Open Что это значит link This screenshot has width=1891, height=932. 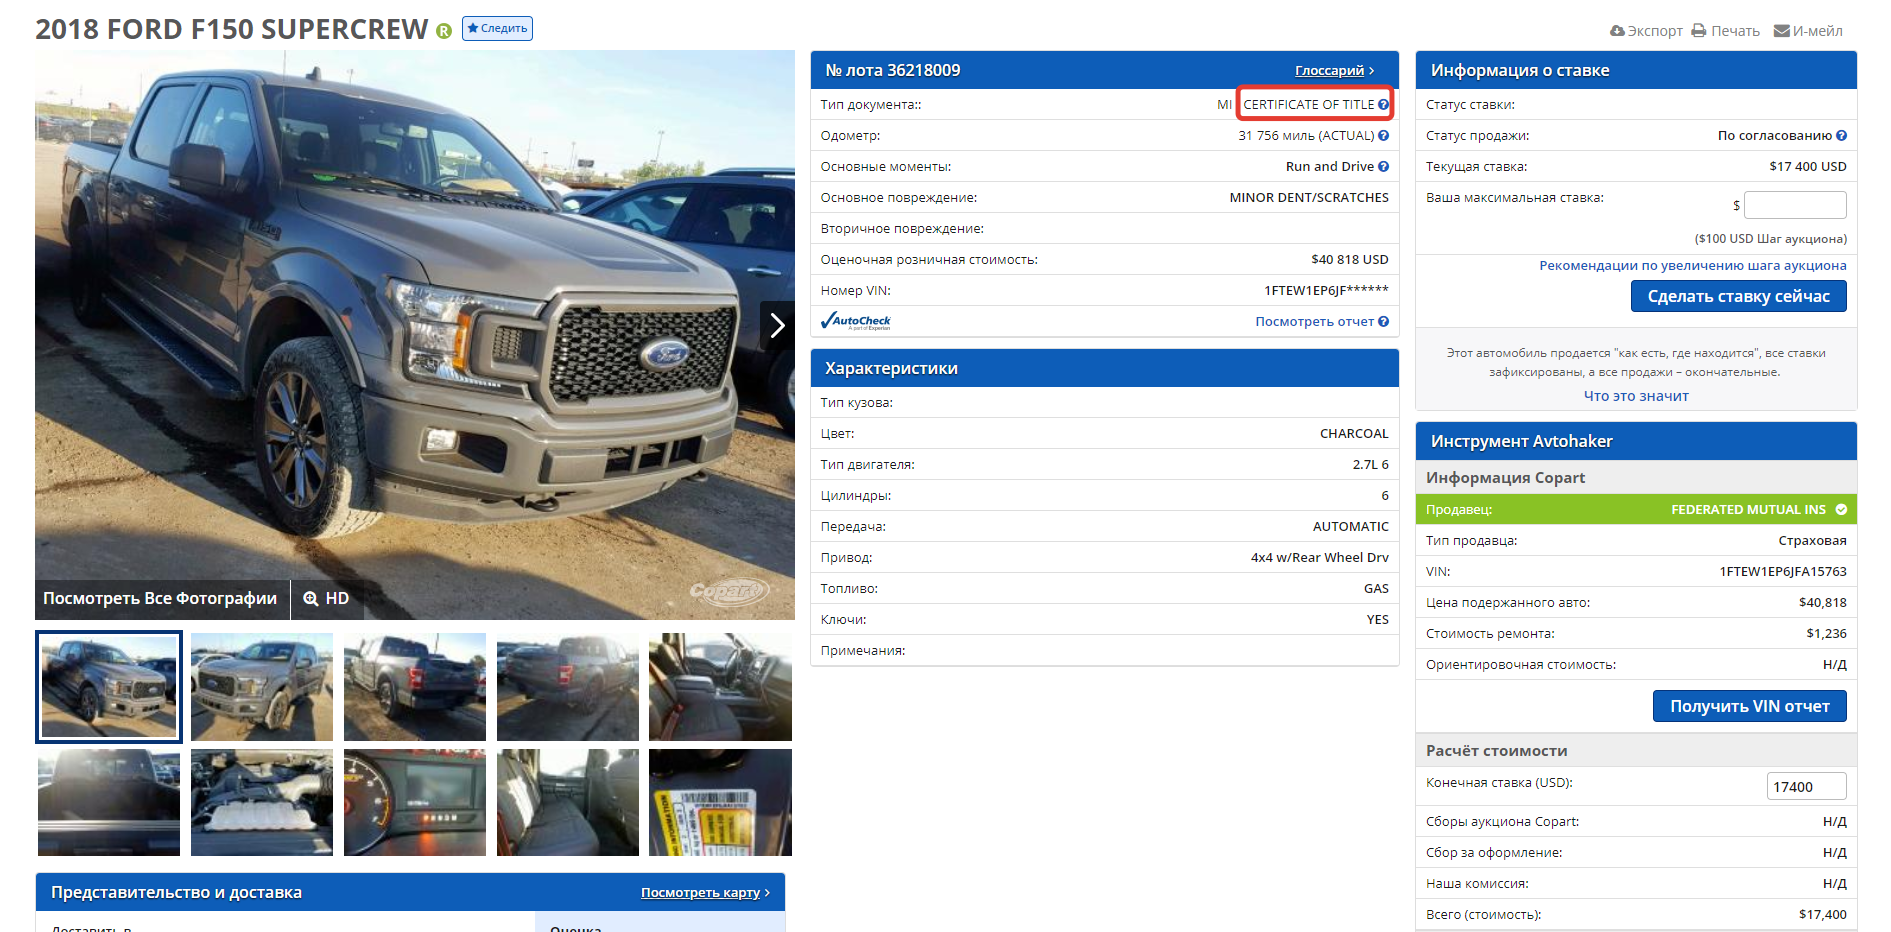1636,396
